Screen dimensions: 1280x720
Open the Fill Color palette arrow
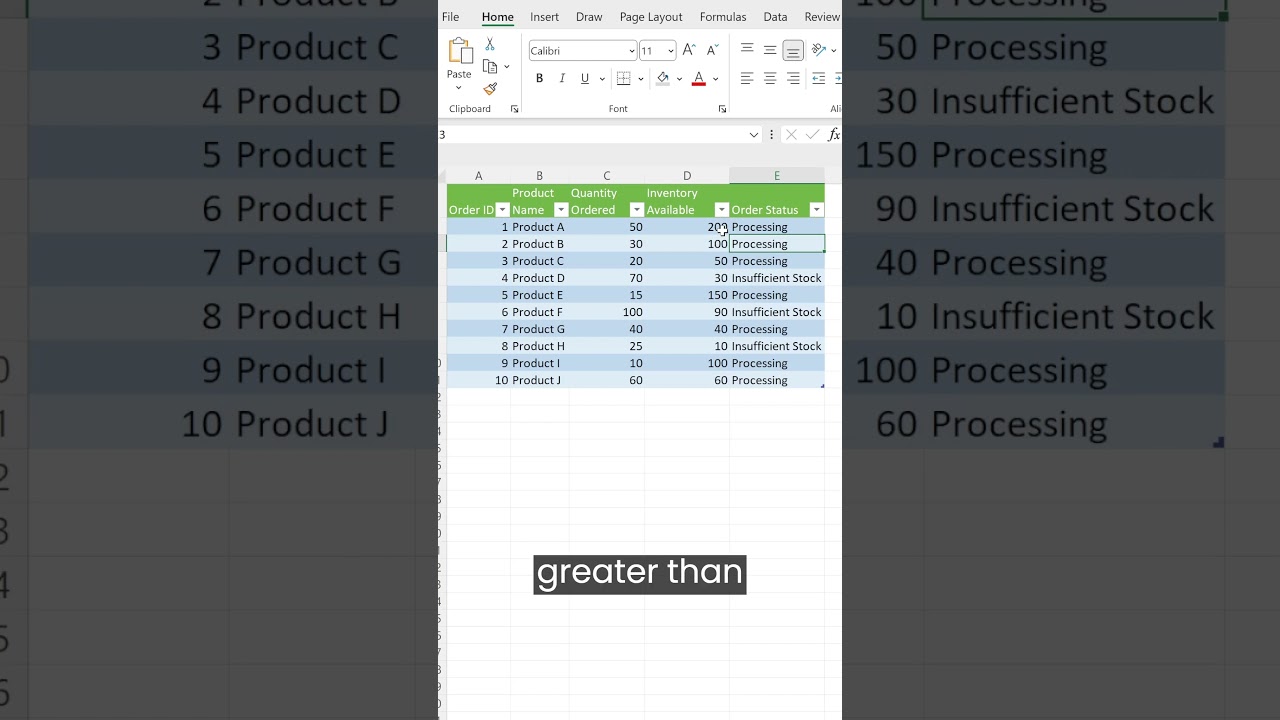(x=679, y=79)
